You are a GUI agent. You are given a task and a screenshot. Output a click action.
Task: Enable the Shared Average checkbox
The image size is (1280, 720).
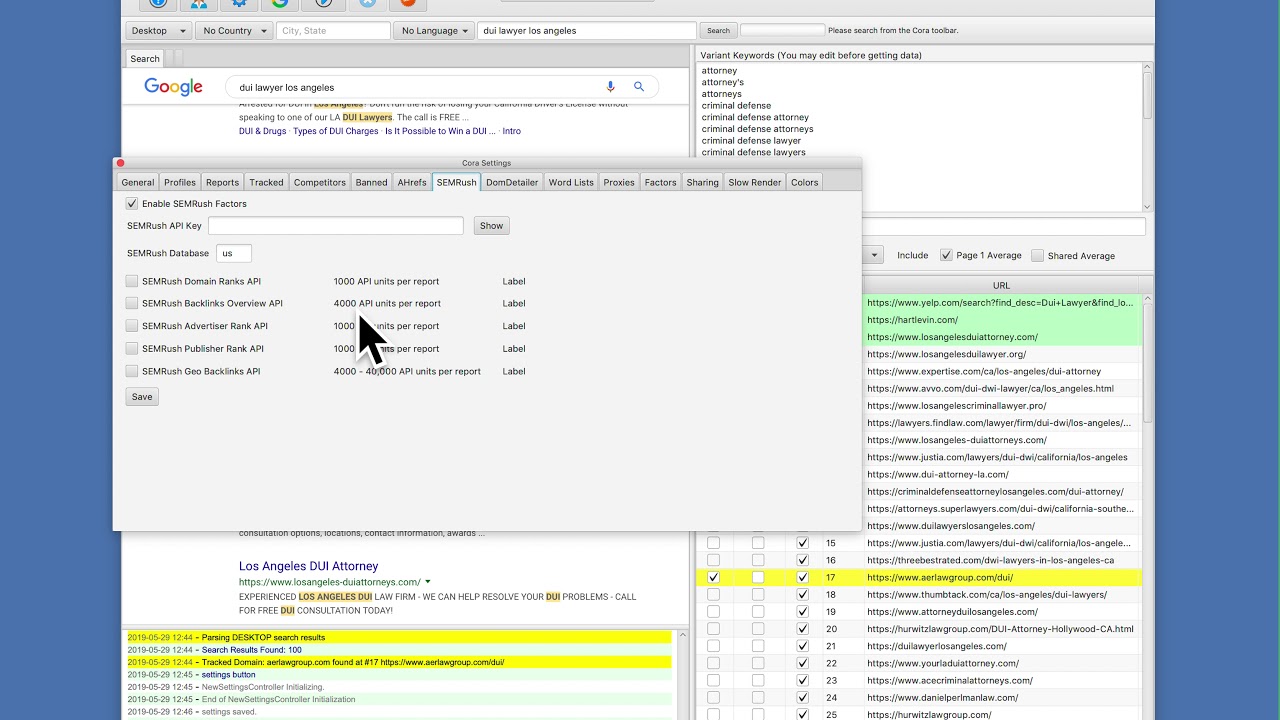1037,256
